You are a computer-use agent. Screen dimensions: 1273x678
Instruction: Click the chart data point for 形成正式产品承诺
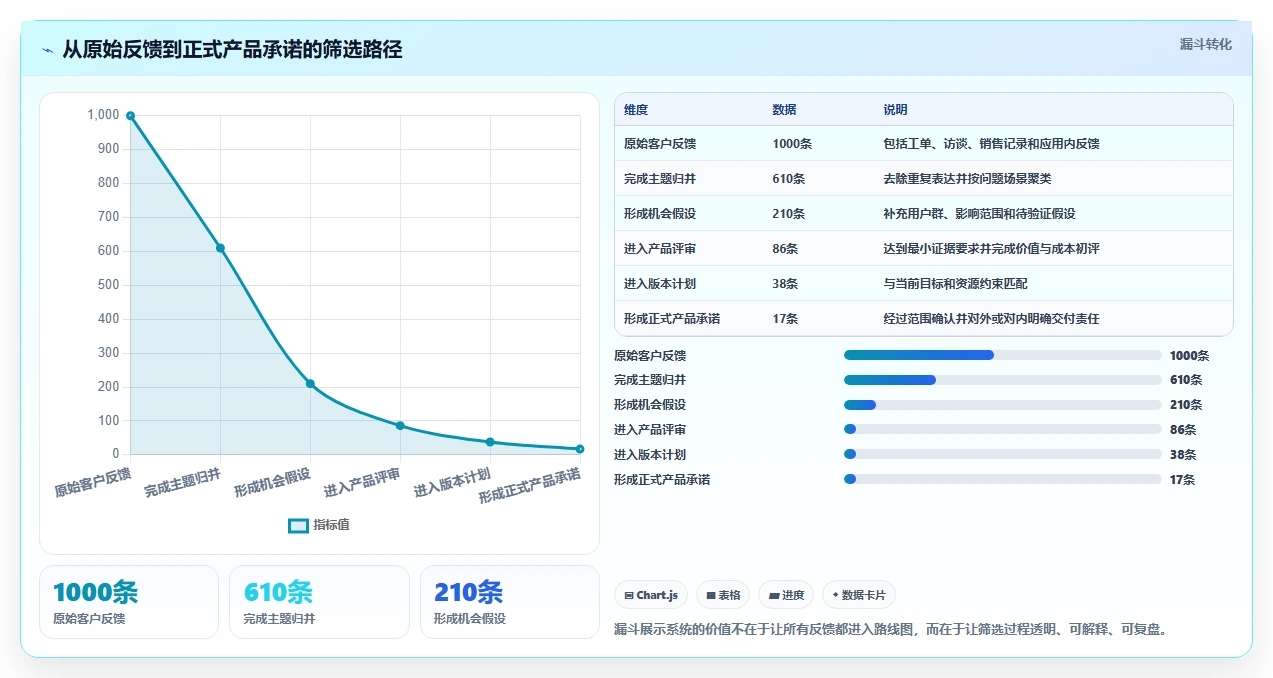[x=580, y=449]
